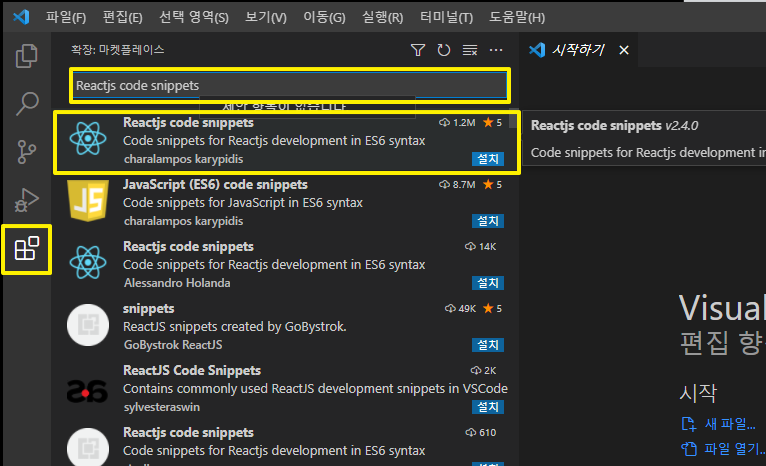766x466 pixels.
Task: Open the Run and Debug view
Action: pos(26,200)
